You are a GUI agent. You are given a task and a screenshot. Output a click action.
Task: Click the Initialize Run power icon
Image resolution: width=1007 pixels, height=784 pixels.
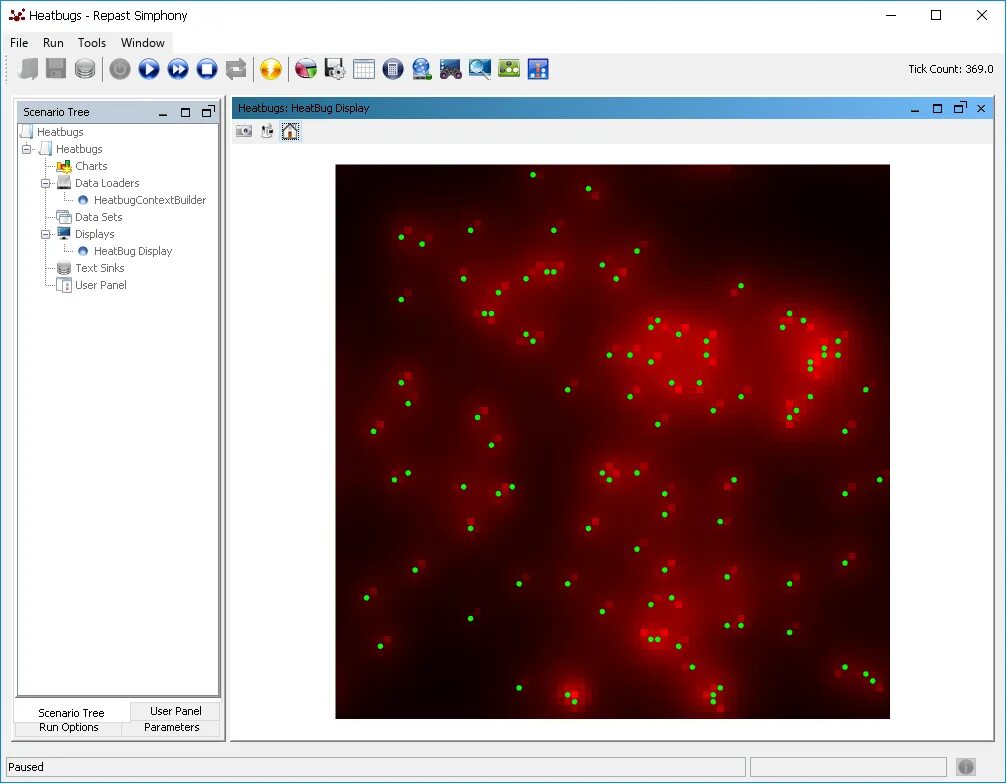pos(120,69)
